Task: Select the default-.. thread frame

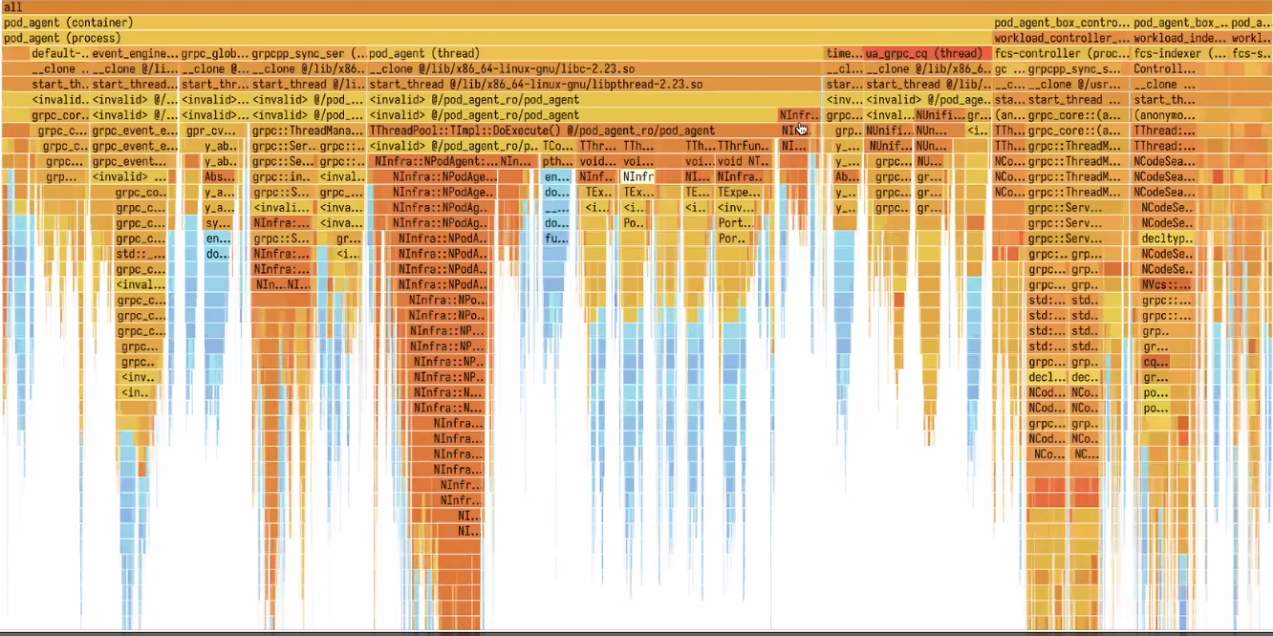Action: point(60,54)
